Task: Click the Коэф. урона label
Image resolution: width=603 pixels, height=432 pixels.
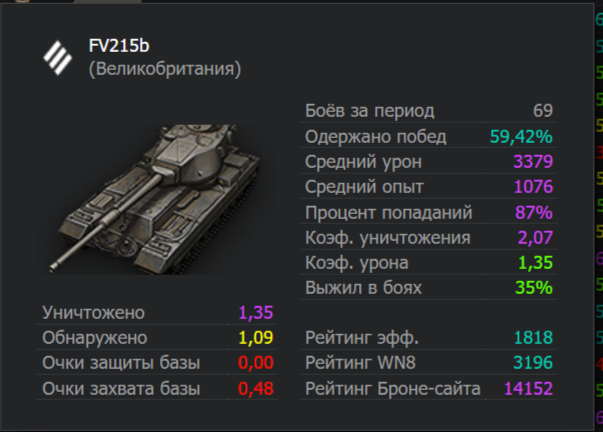Action: [x=356, y=264]
